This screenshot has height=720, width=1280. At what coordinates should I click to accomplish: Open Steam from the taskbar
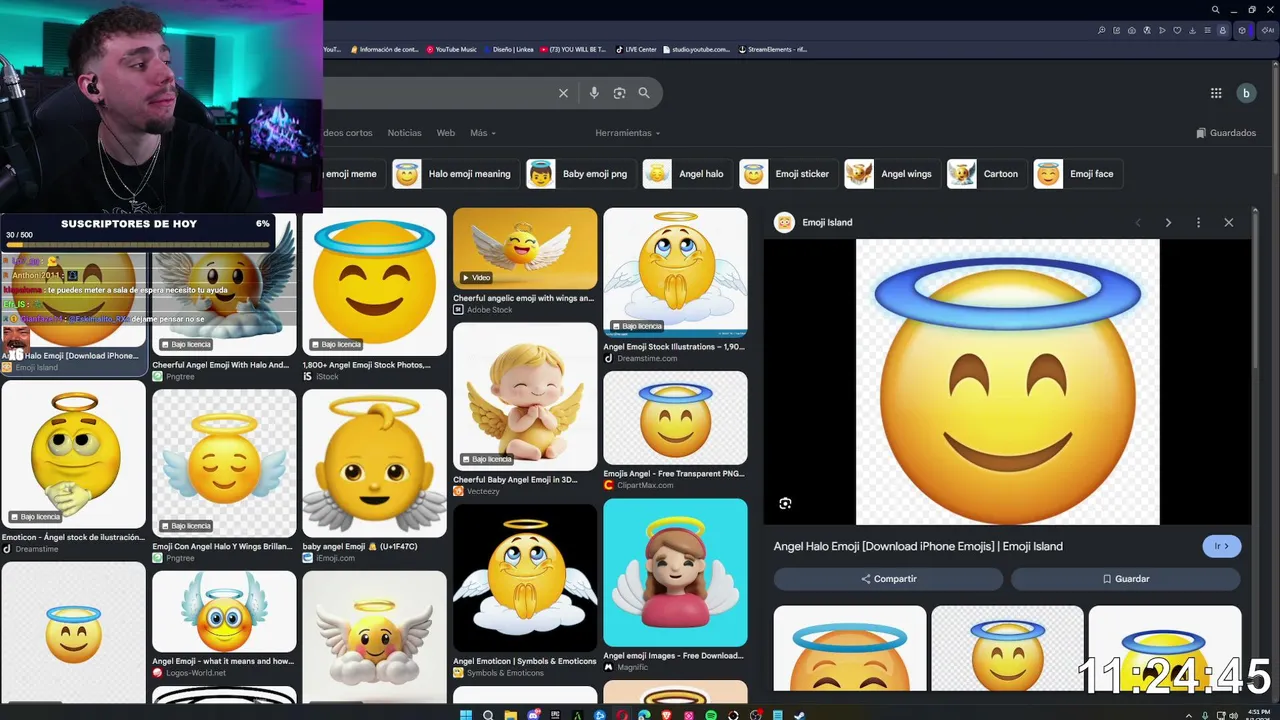point(799,715)
